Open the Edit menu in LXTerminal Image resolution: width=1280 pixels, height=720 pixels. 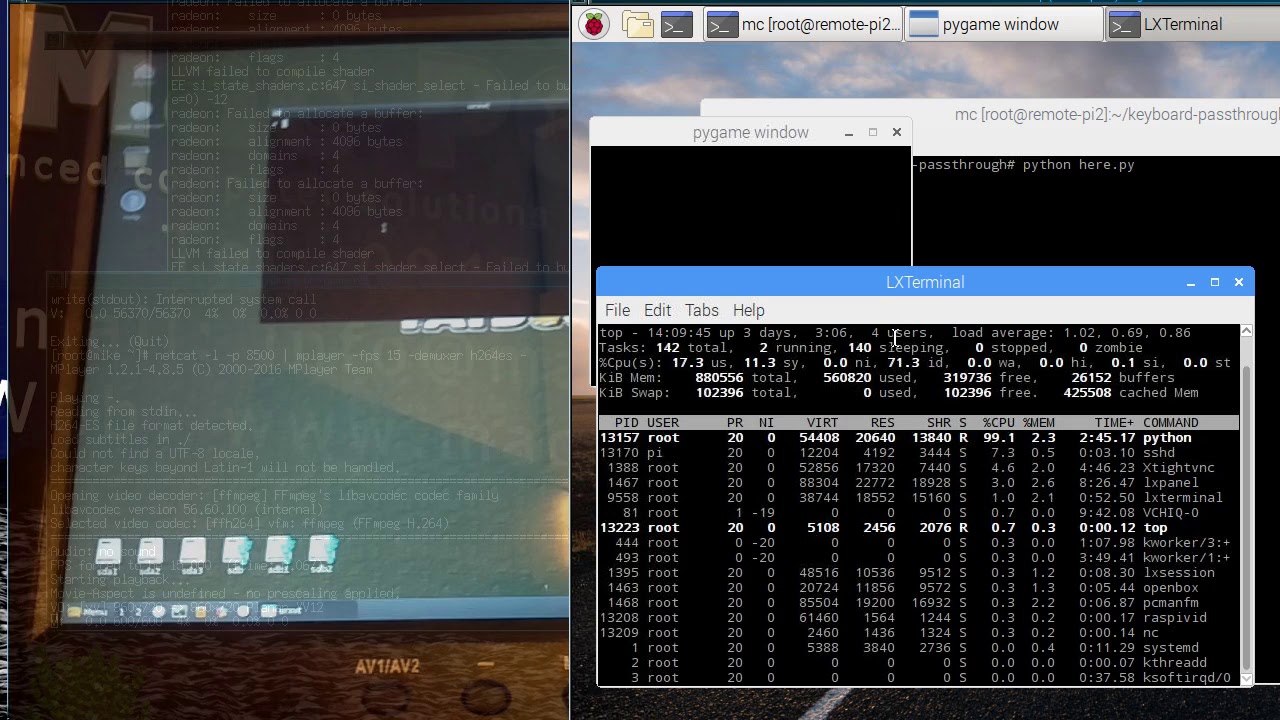click(657, 310)
